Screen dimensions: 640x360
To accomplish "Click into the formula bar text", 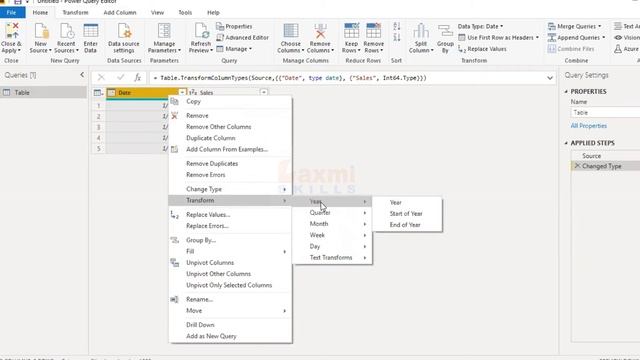I will [290, 78].
